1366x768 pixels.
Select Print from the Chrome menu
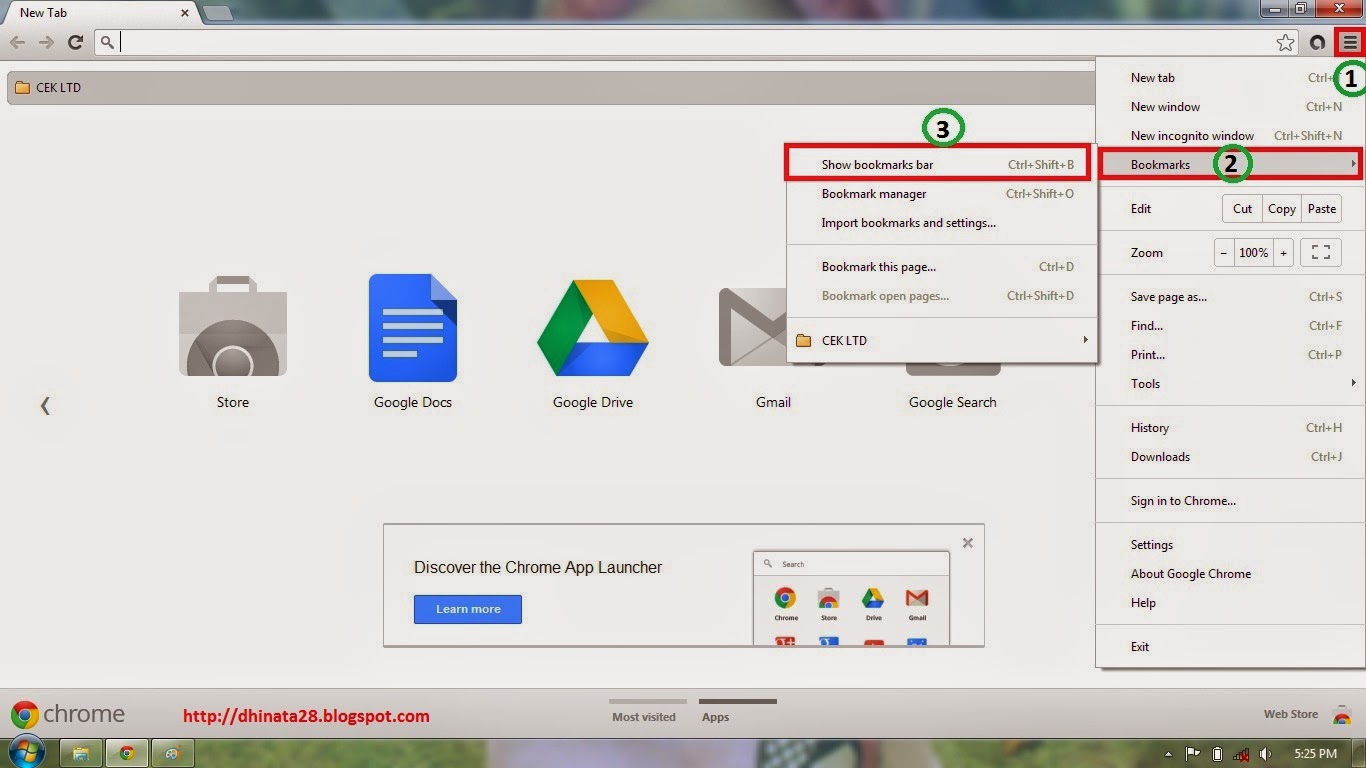tap(1231, 354)
